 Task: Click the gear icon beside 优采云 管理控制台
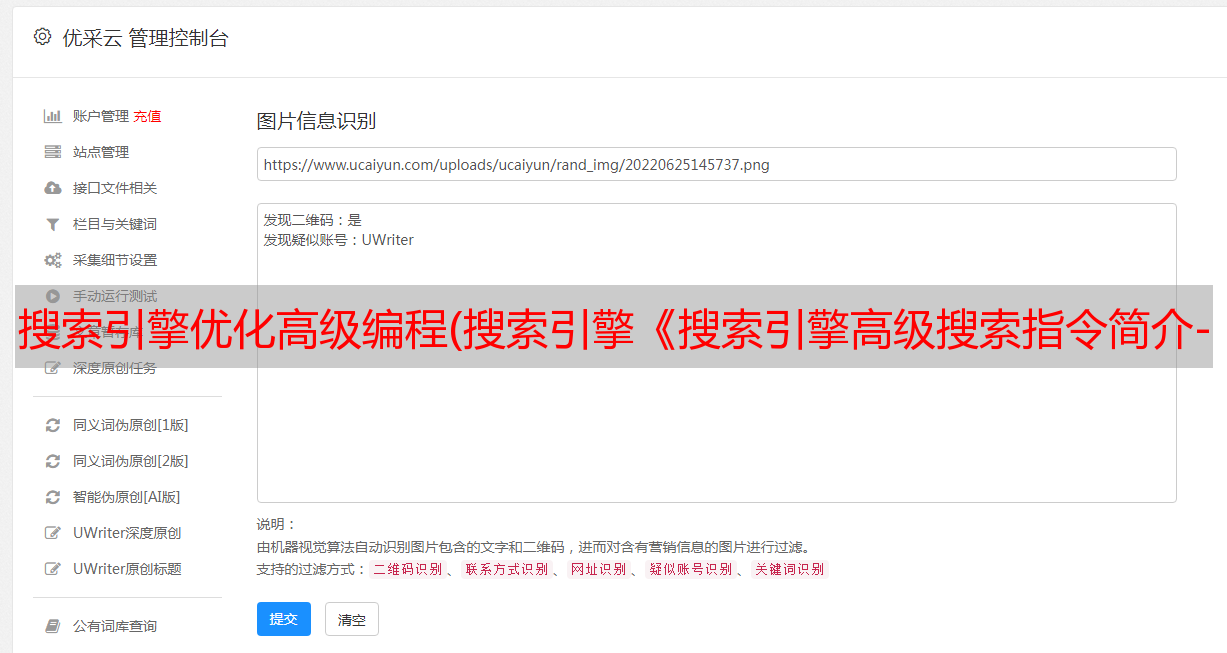click(x=42, y=37)
